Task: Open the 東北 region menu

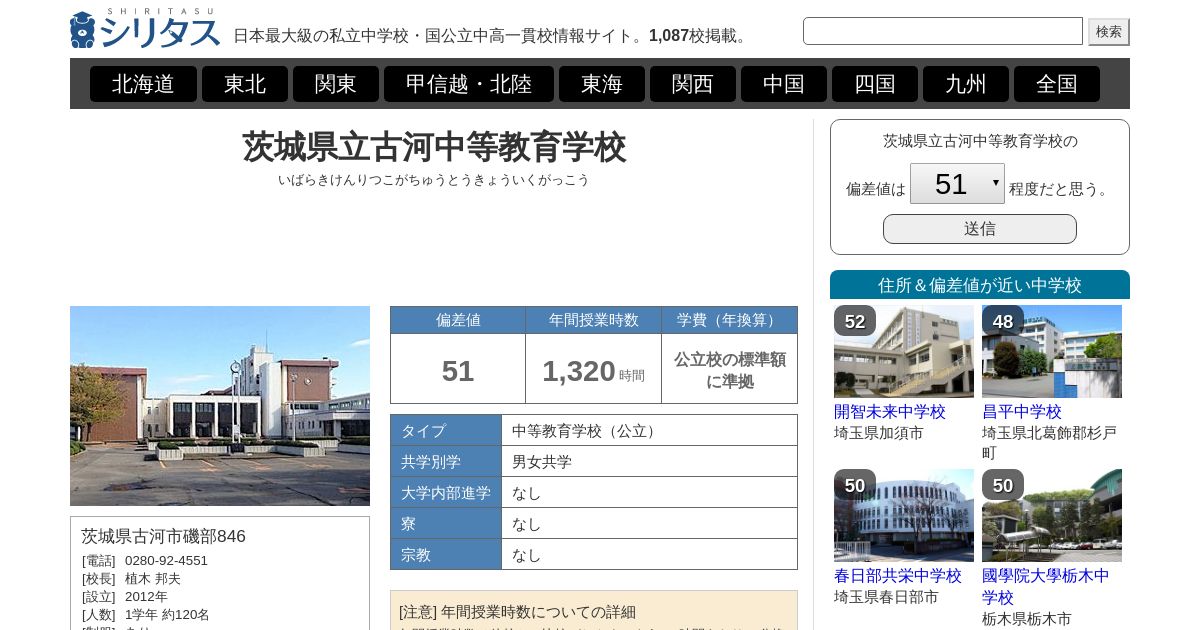Action: point(245,84)
